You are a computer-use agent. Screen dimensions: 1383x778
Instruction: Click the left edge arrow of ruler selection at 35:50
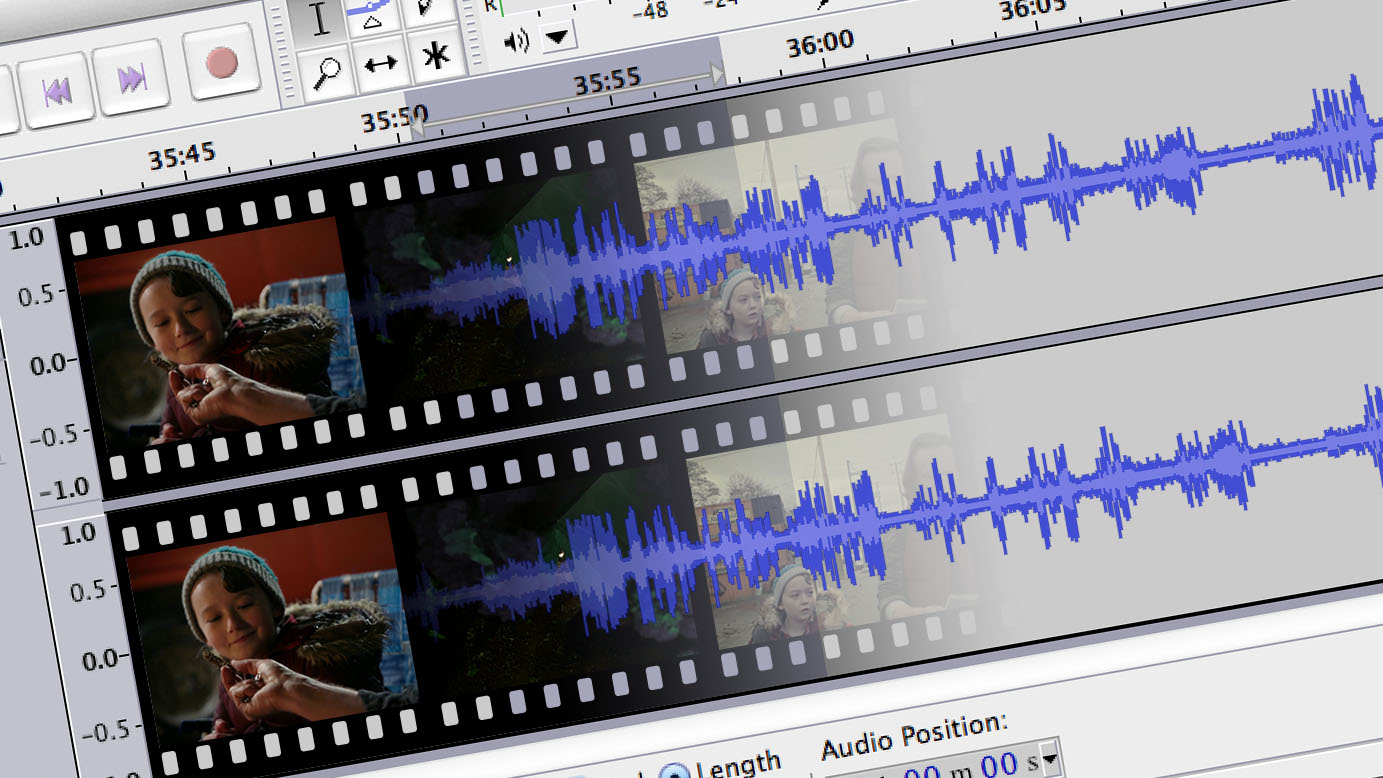tap(416, 127)
